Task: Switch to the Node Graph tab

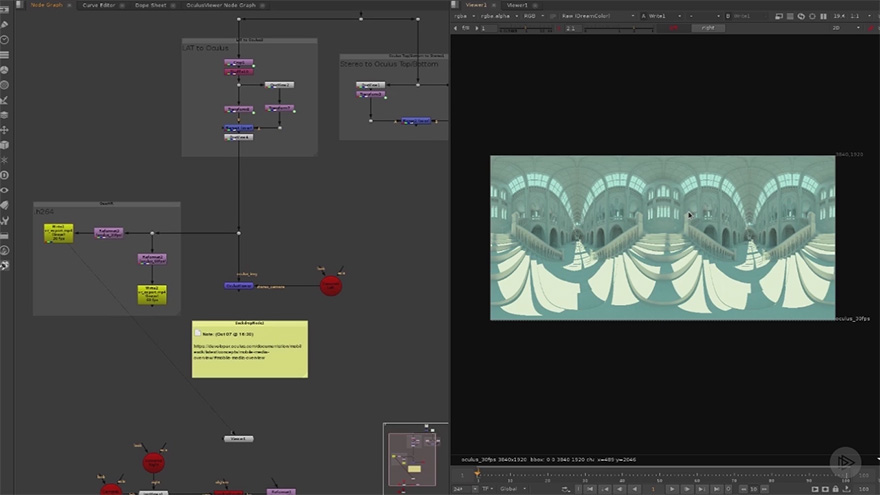Action: (47, 5)
